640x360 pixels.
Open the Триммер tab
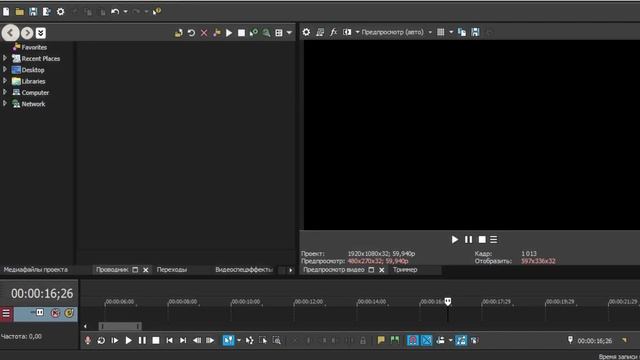tap(405, 270)
